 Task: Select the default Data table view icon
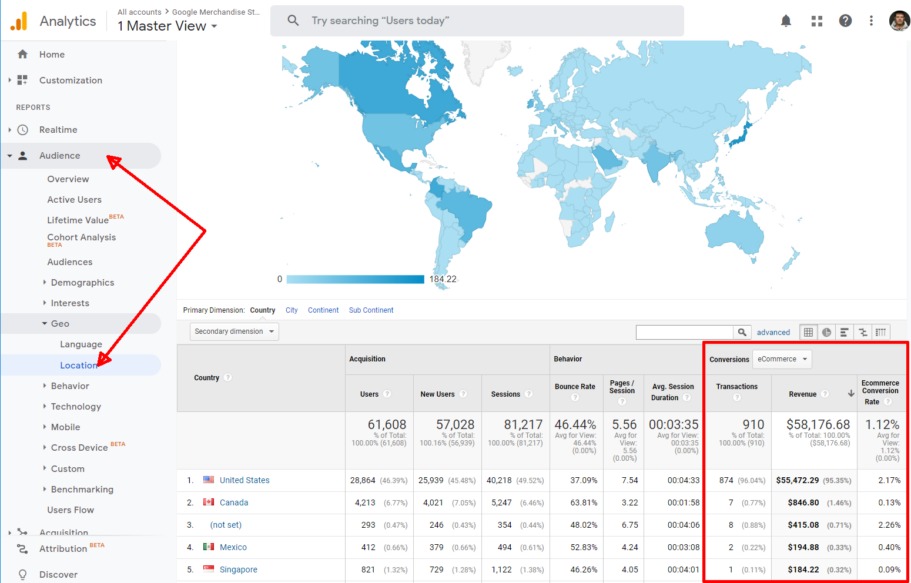tap(808, 332)
